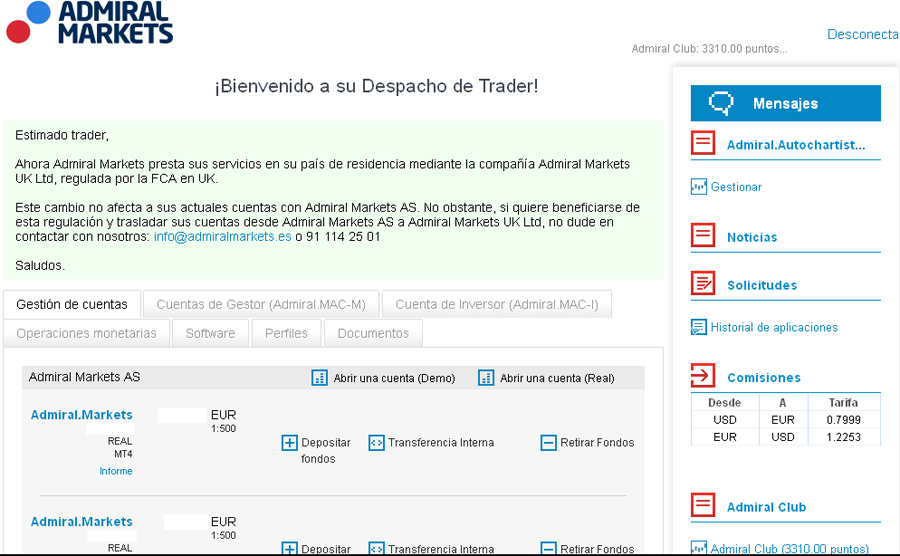Open a Demo account via Abrir una cuenta (Demo)
The width and height of the screenshot is (900, 556).
(383, 378)
